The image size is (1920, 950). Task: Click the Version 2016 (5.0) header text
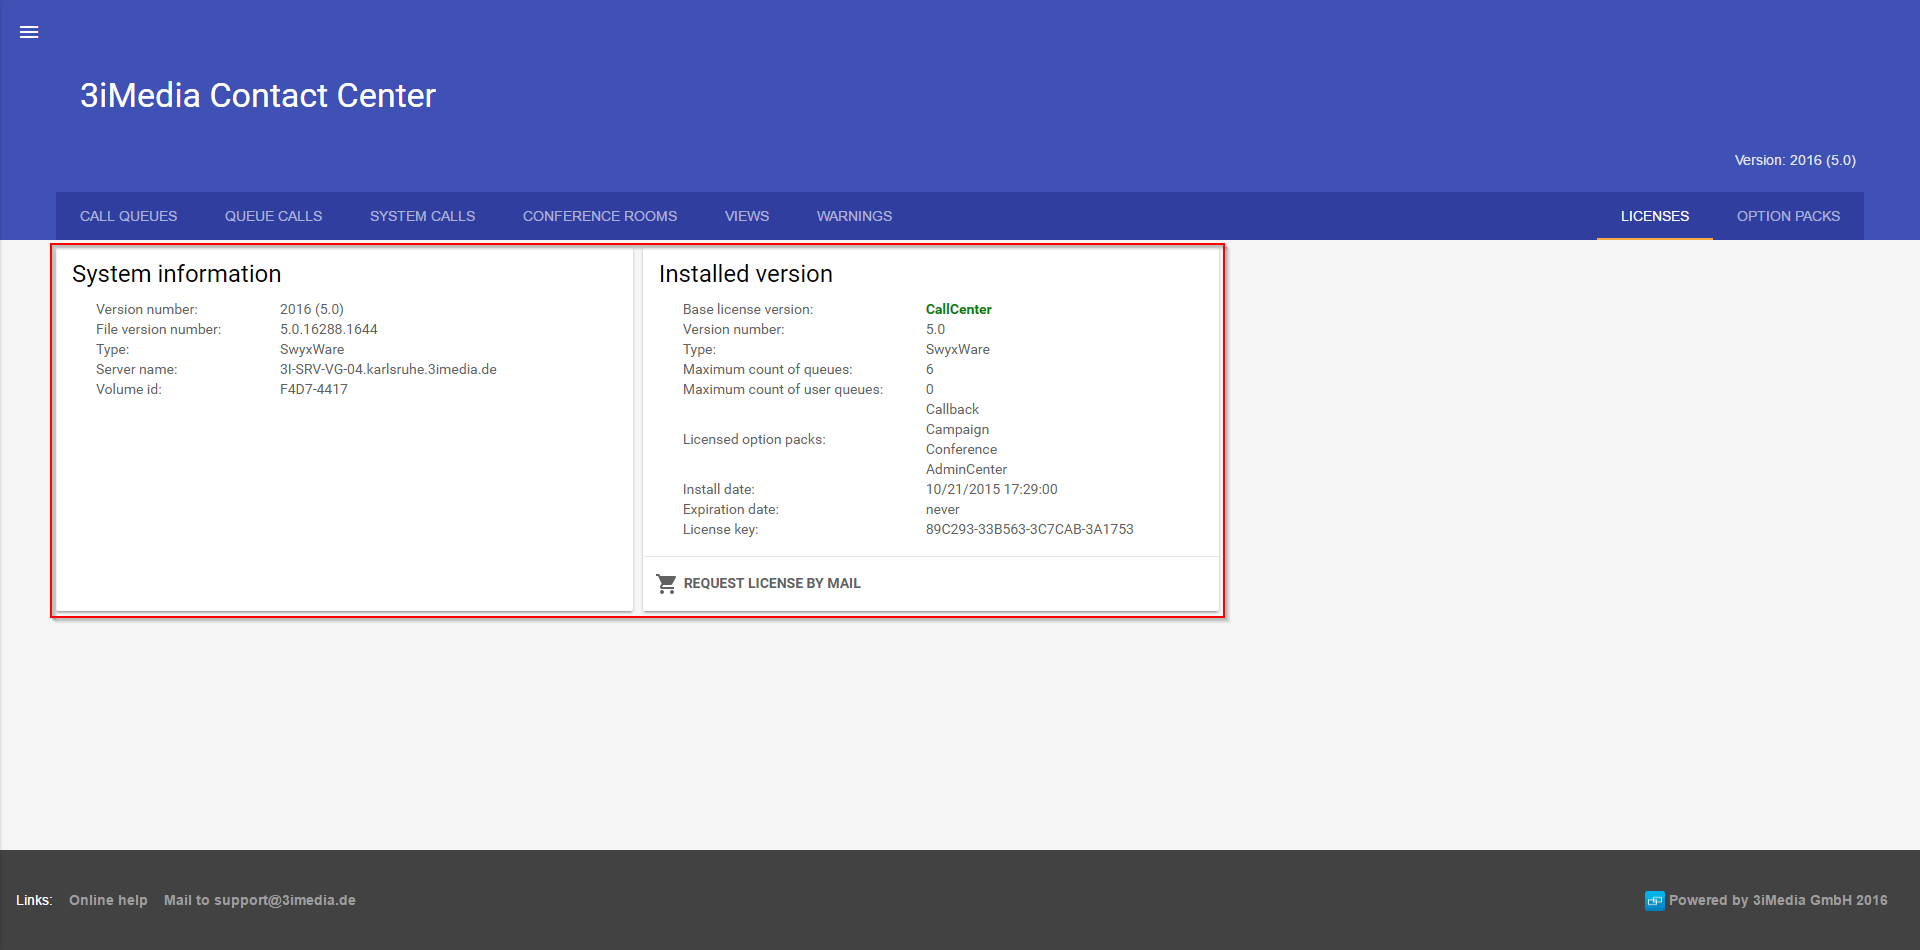[1794, 160]
